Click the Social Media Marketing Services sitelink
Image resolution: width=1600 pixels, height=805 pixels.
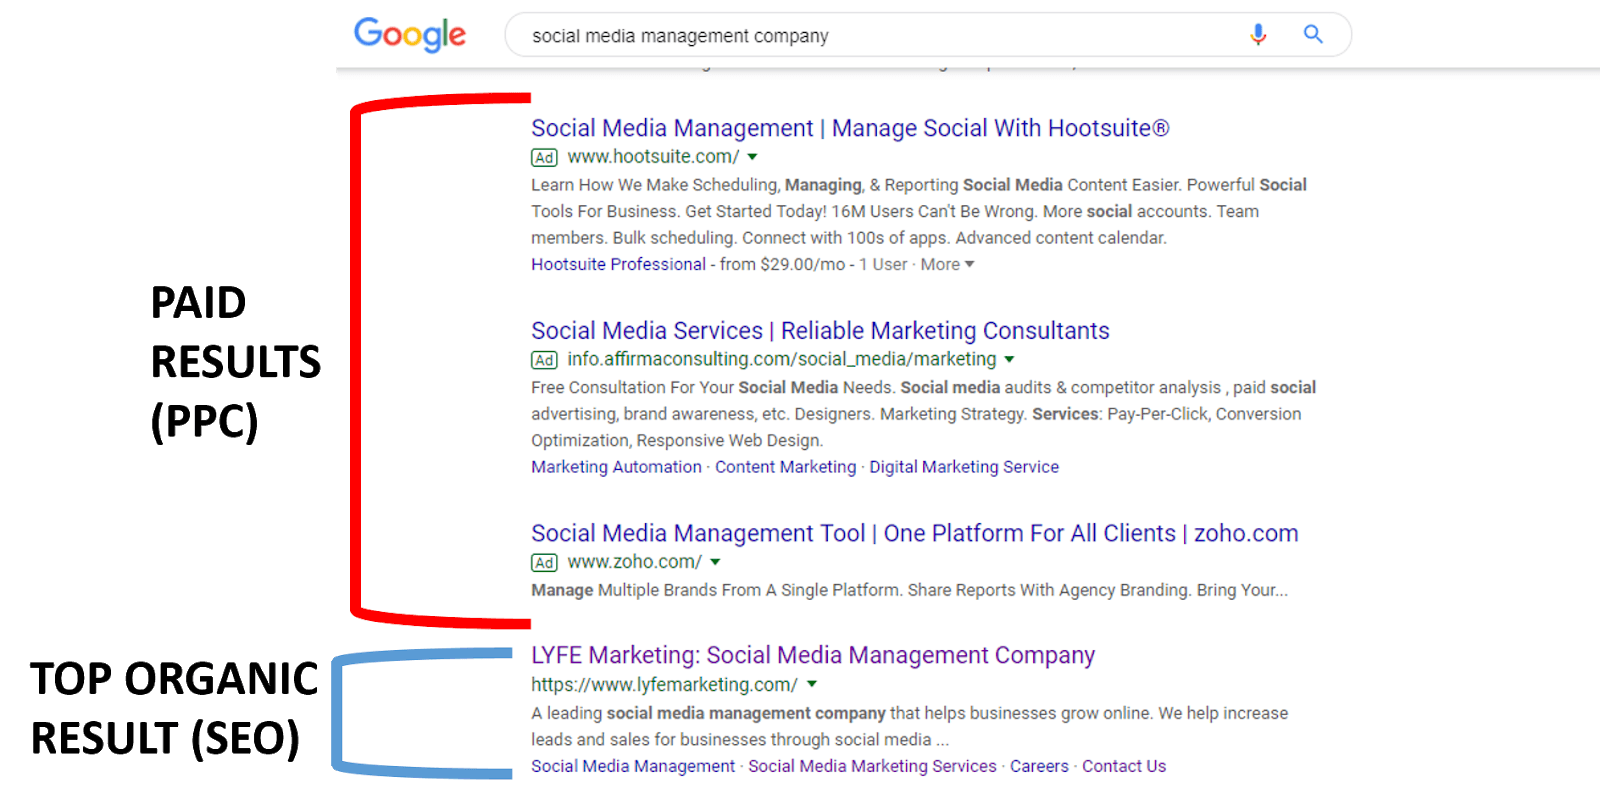coord(872,766)
